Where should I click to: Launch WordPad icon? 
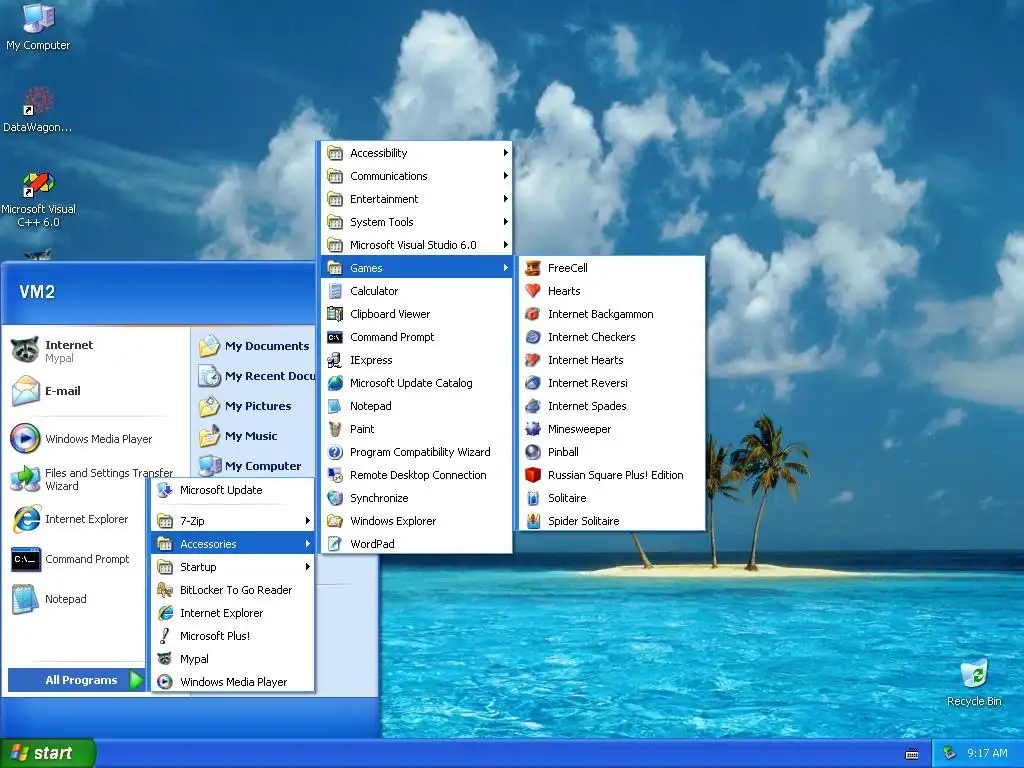[335, 544]
